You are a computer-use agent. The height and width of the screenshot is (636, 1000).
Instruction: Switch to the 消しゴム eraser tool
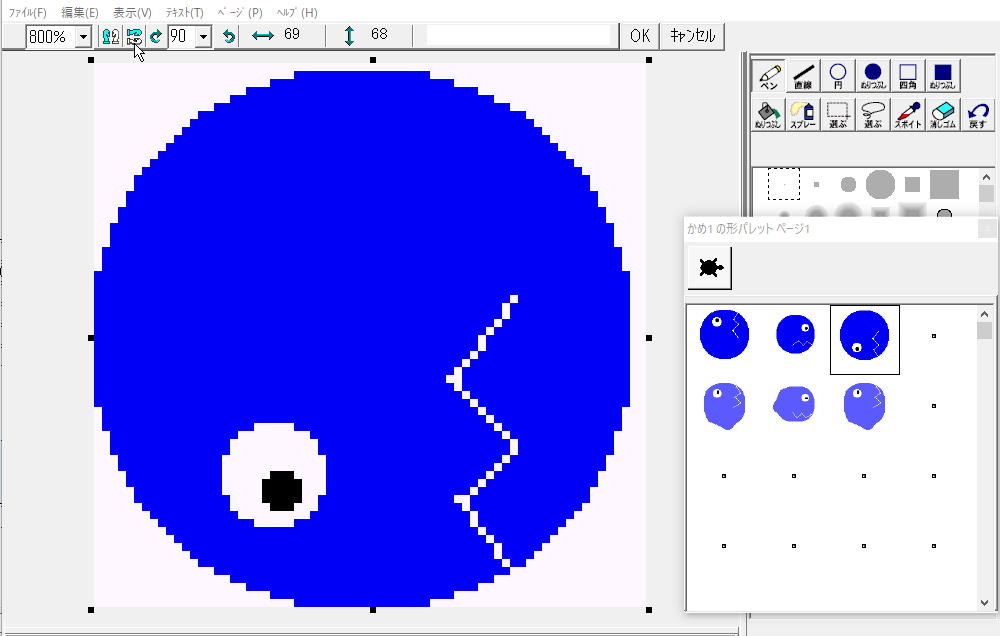coord(943,115)
